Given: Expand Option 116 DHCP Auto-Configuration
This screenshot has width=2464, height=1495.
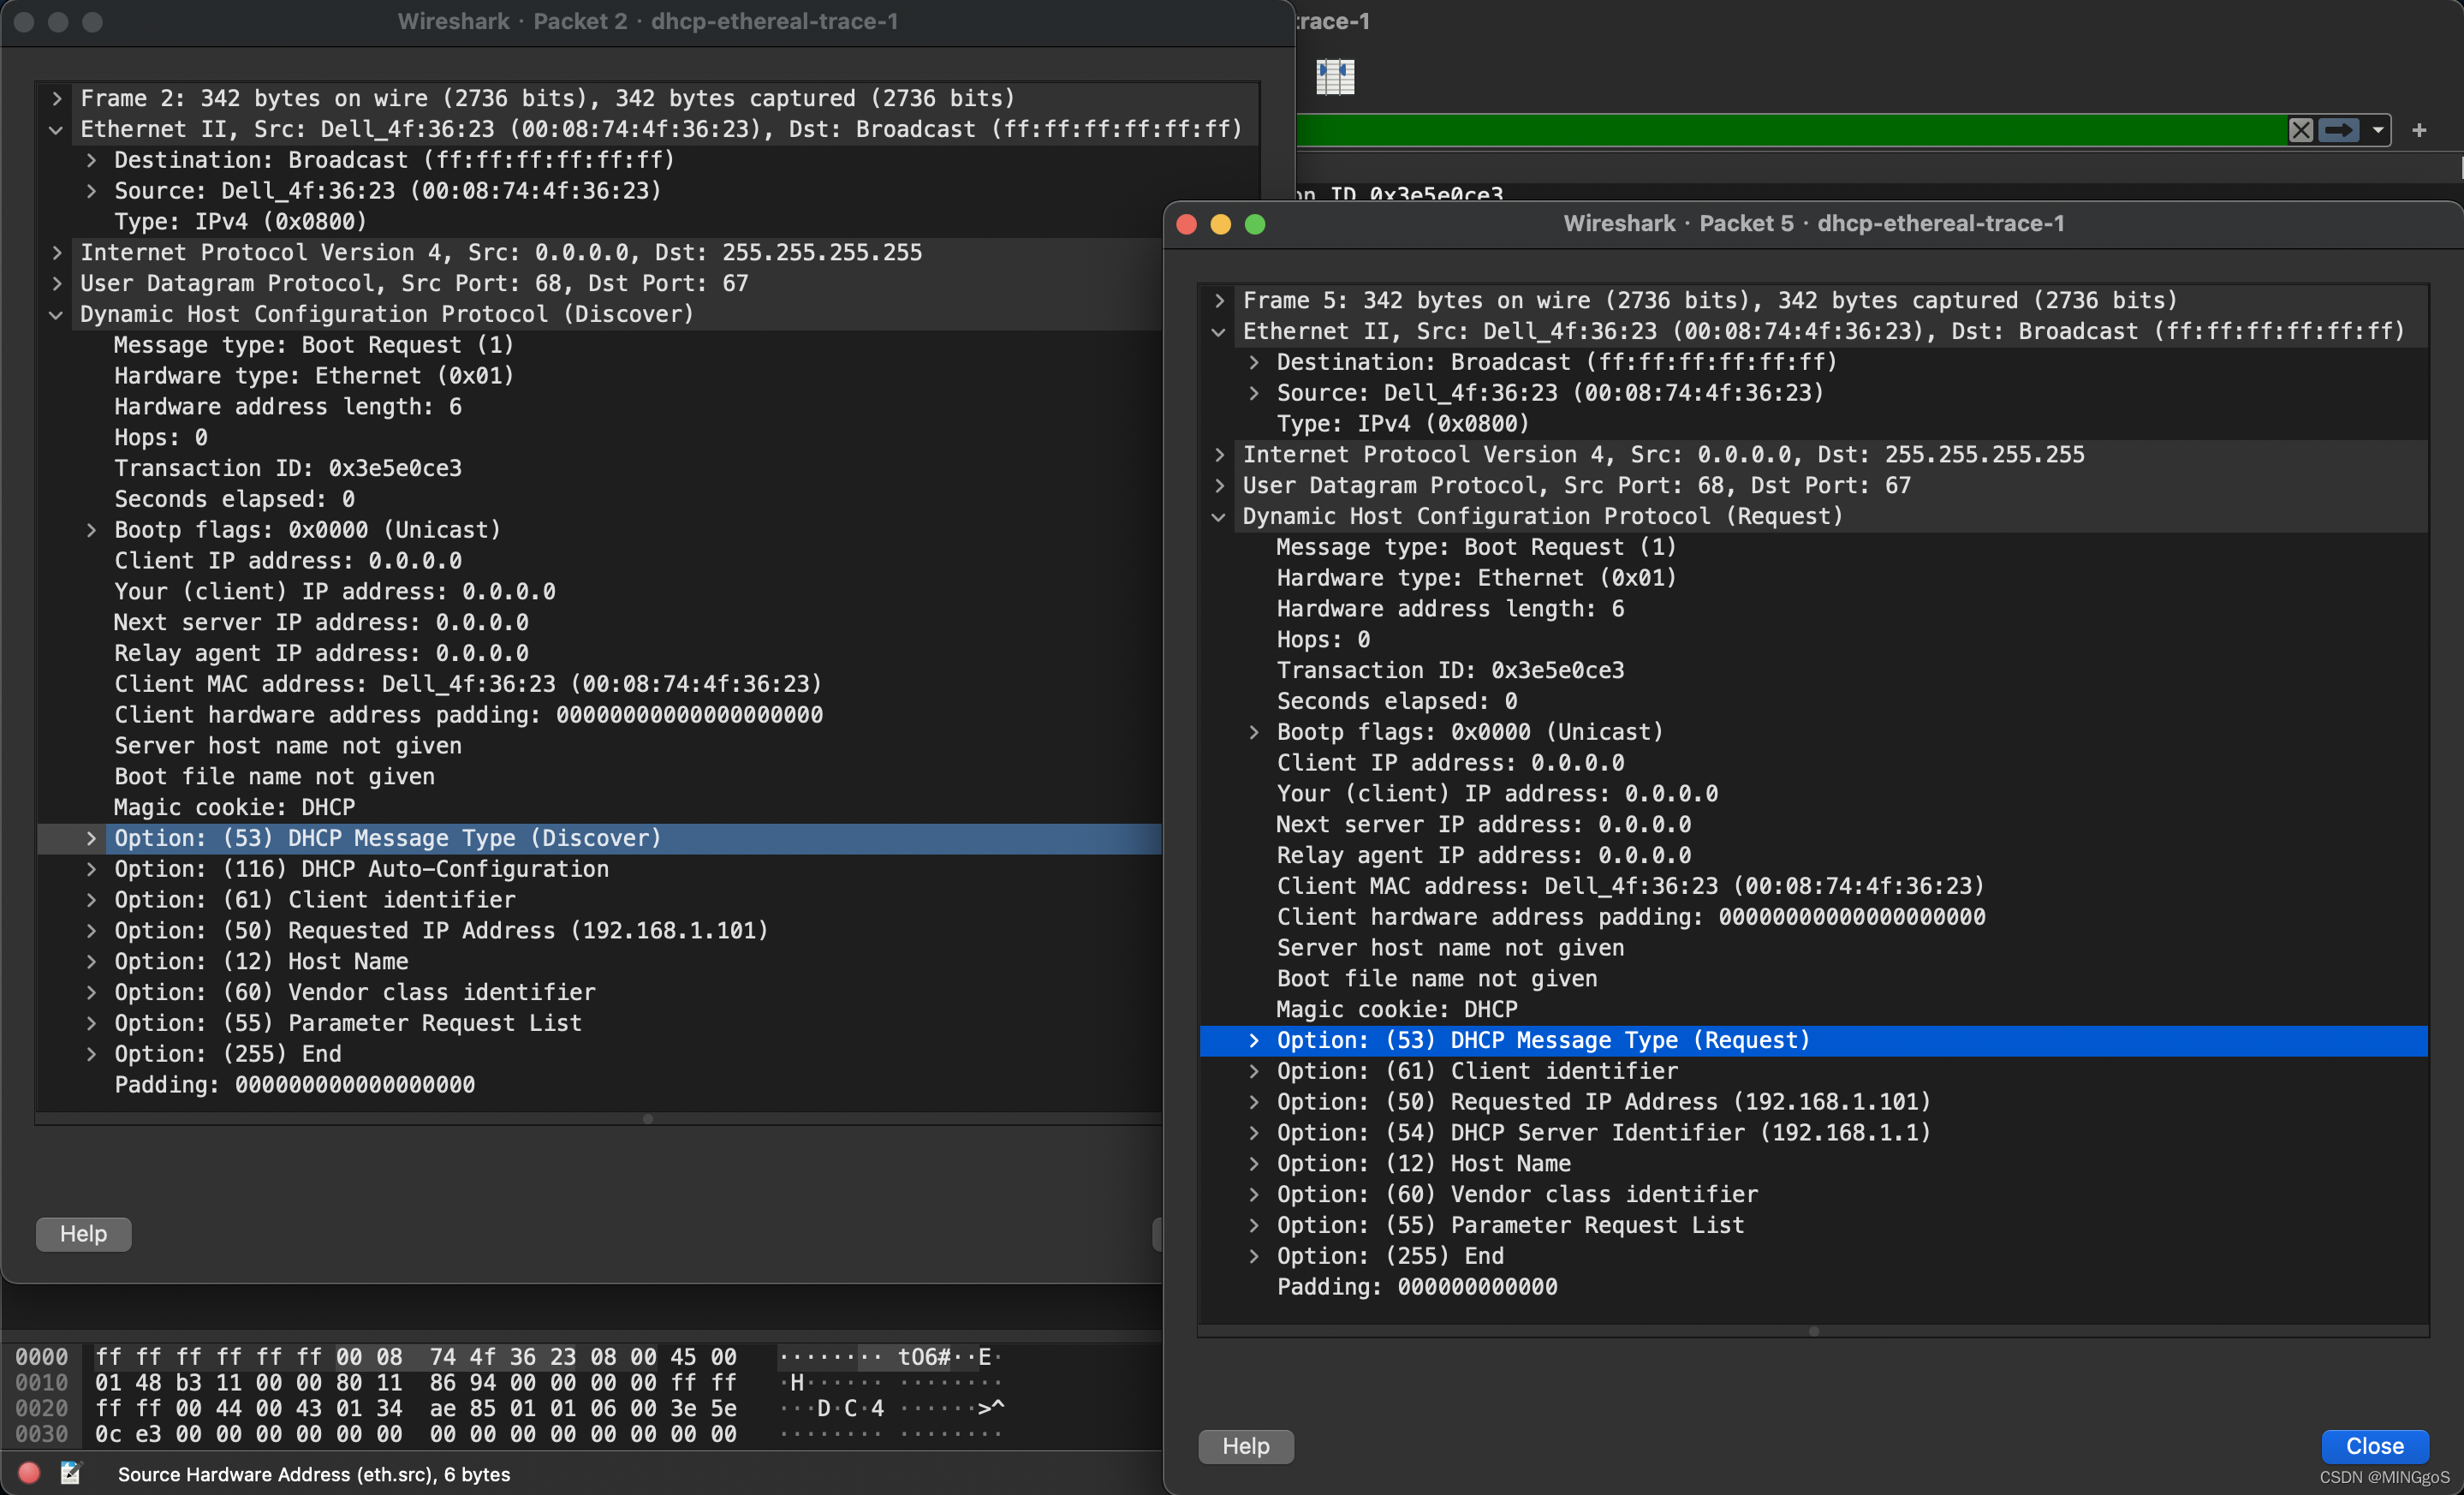Looking at the screenshot, I should (x=91, y=869).
